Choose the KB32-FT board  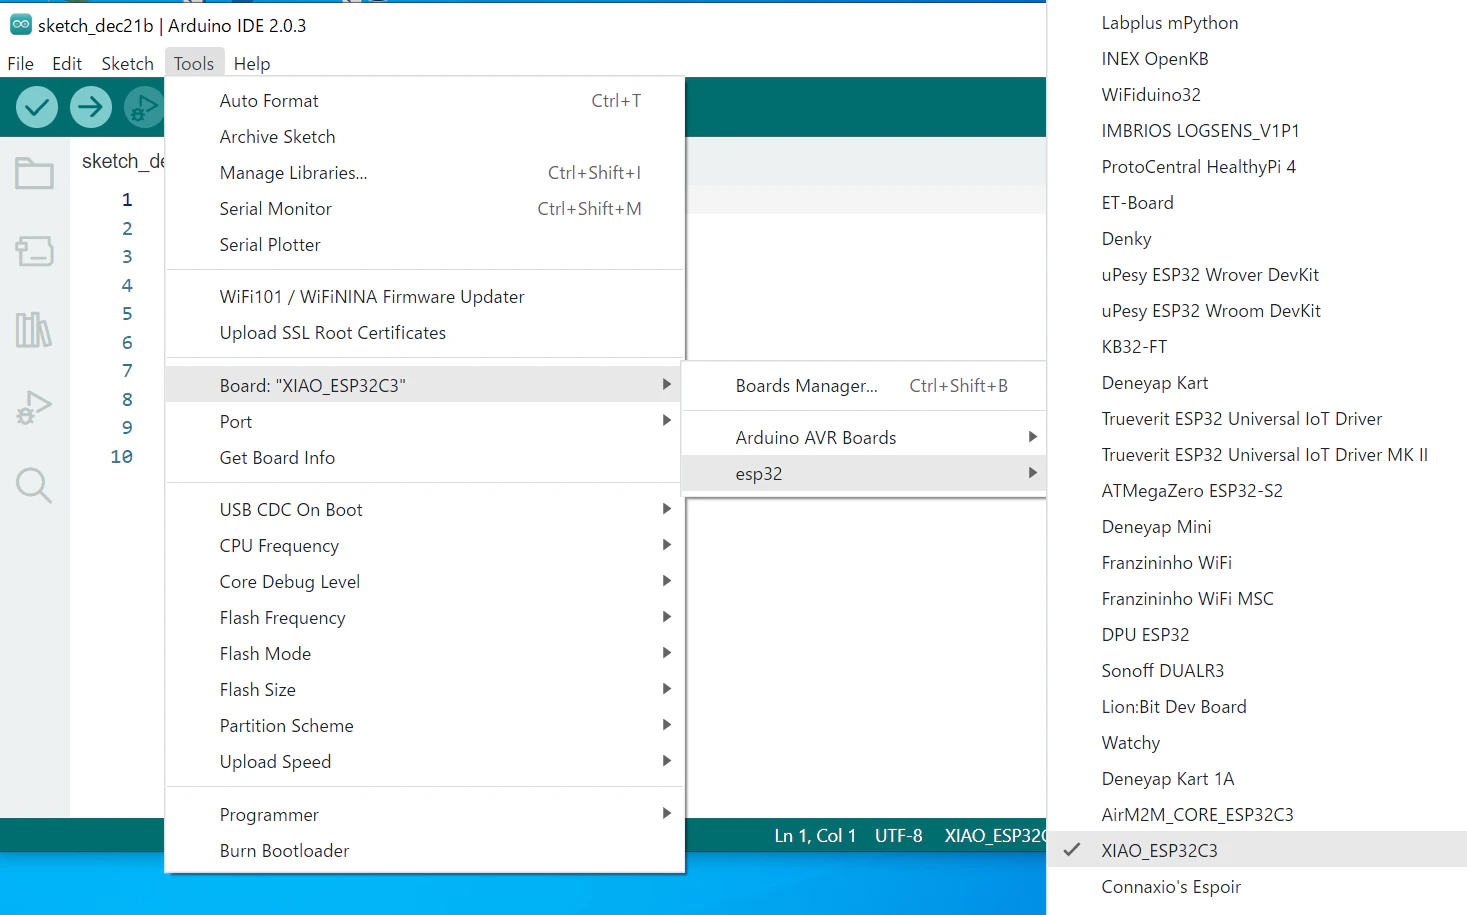tap(1257, 346)
